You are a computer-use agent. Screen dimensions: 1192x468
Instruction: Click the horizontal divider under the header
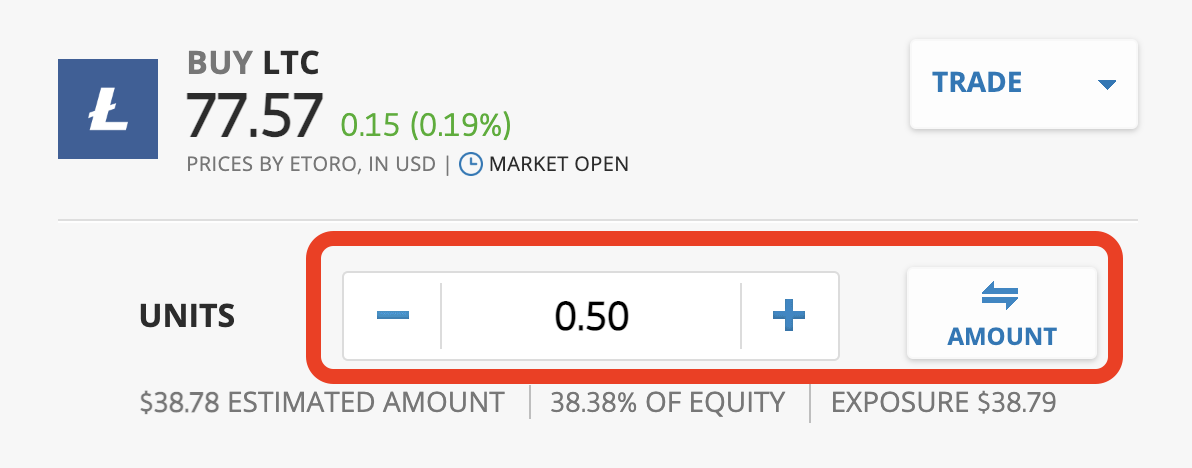[598, 220]
